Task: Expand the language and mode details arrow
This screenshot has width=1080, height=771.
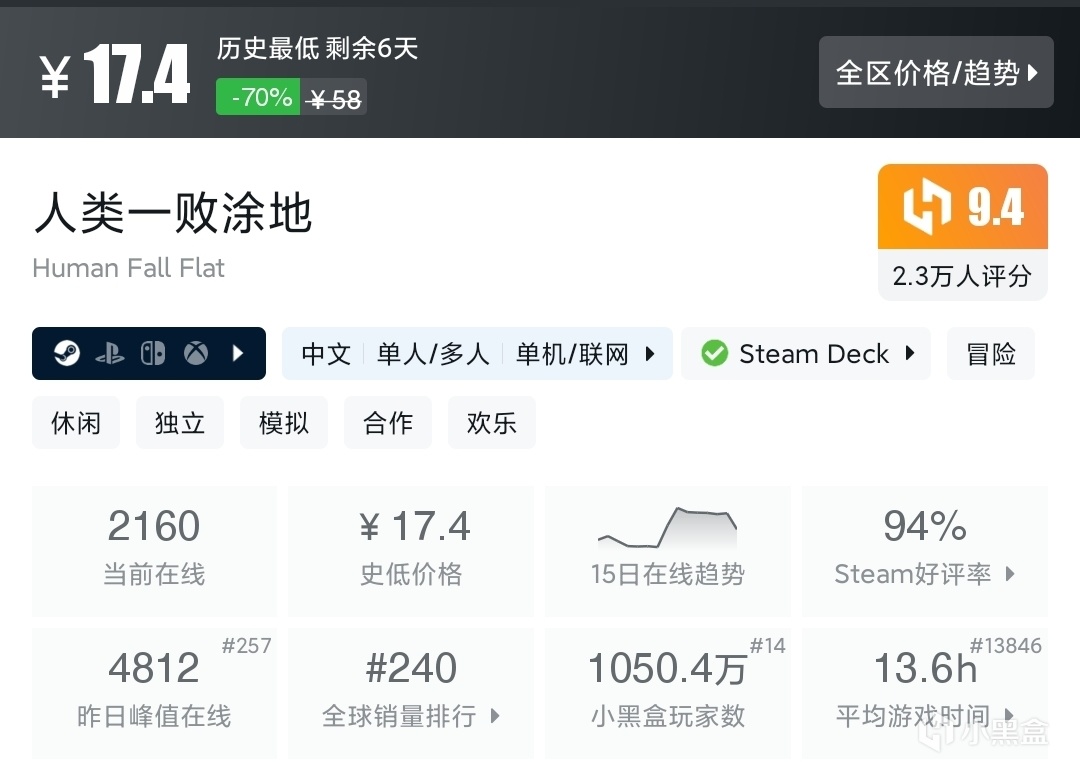Action: tap(650, 353)
